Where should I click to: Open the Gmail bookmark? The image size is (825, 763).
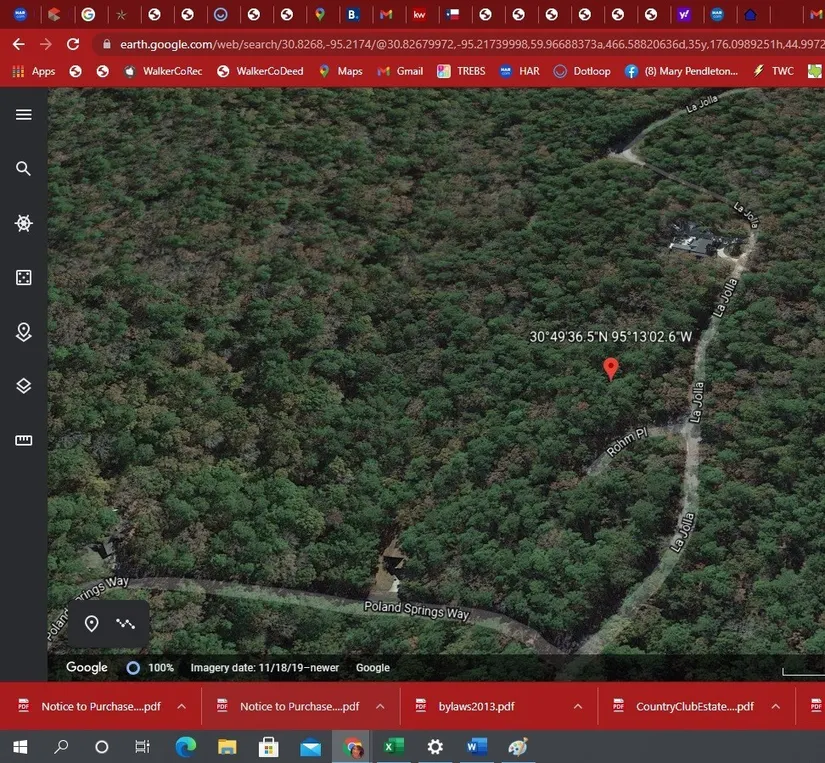pos(400,71)
